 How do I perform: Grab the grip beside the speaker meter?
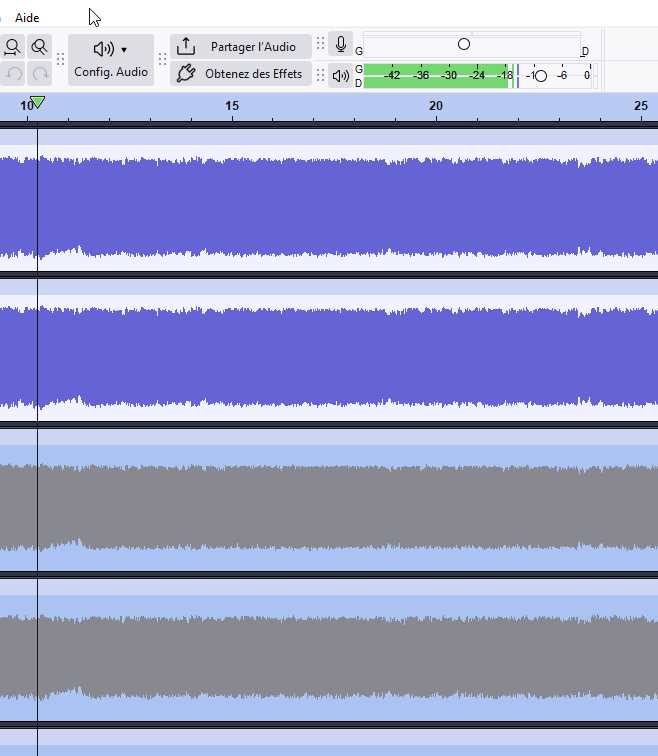point(321,75)
